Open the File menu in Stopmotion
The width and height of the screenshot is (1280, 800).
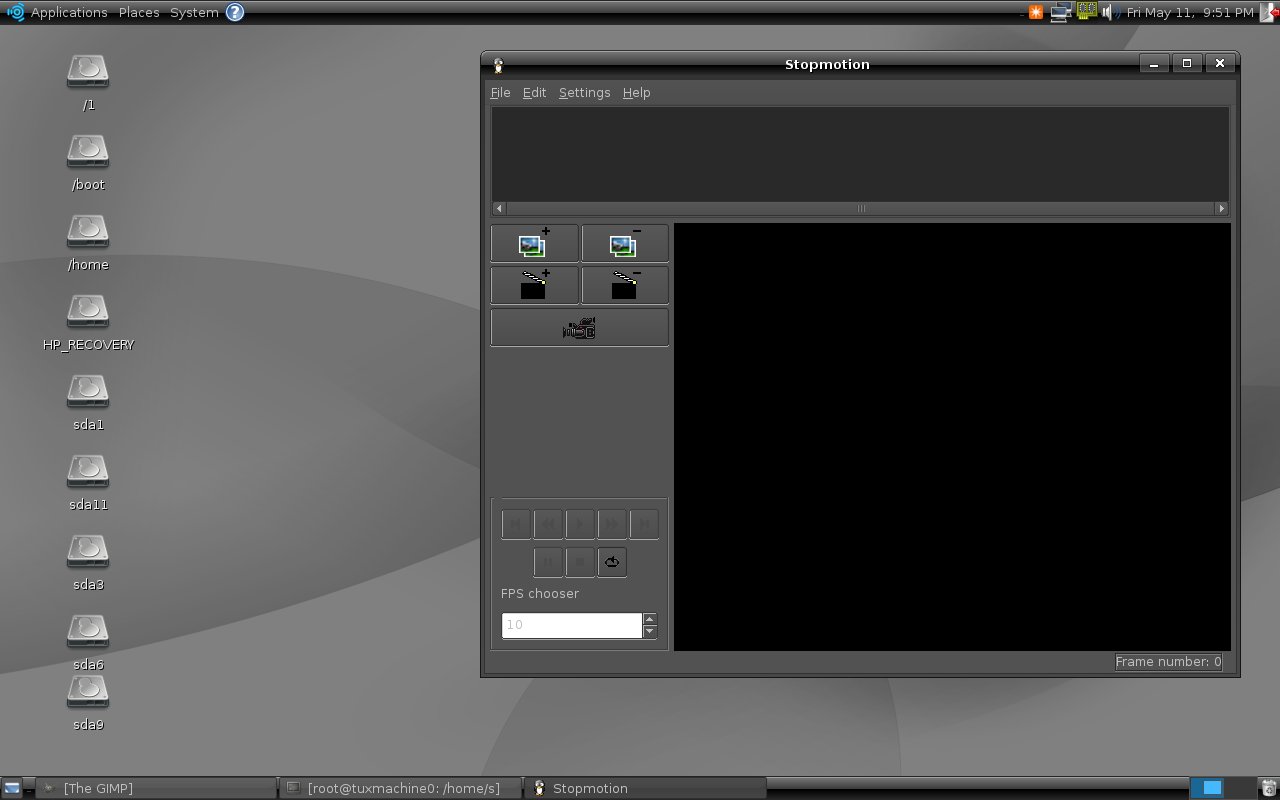pyautogui.click(x=501, y=93)
